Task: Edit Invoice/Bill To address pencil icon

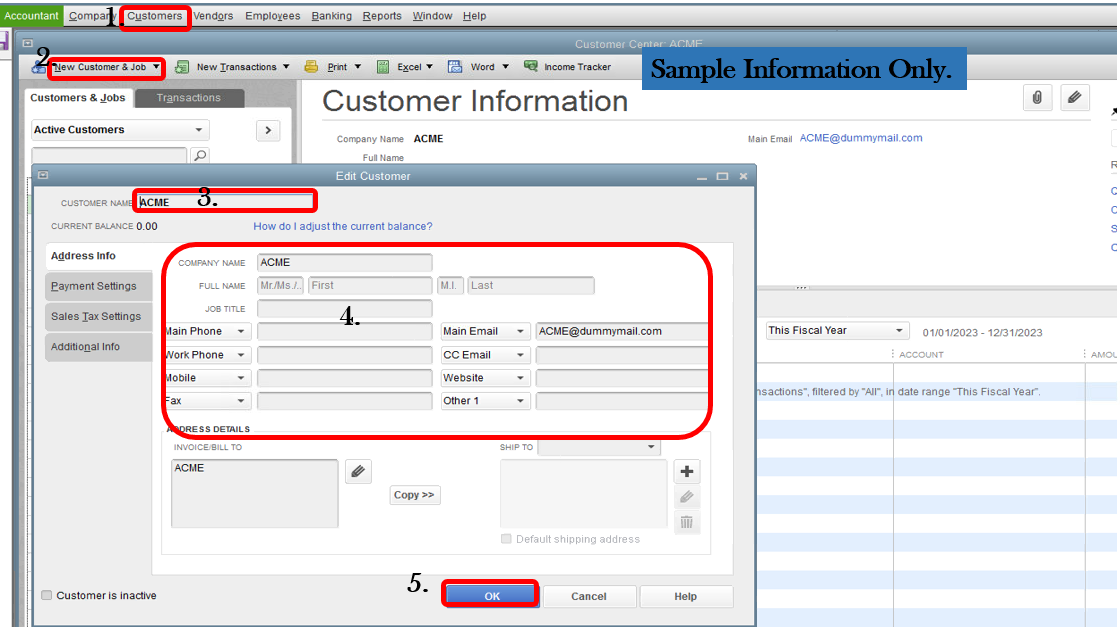Action: click(358, 471)
